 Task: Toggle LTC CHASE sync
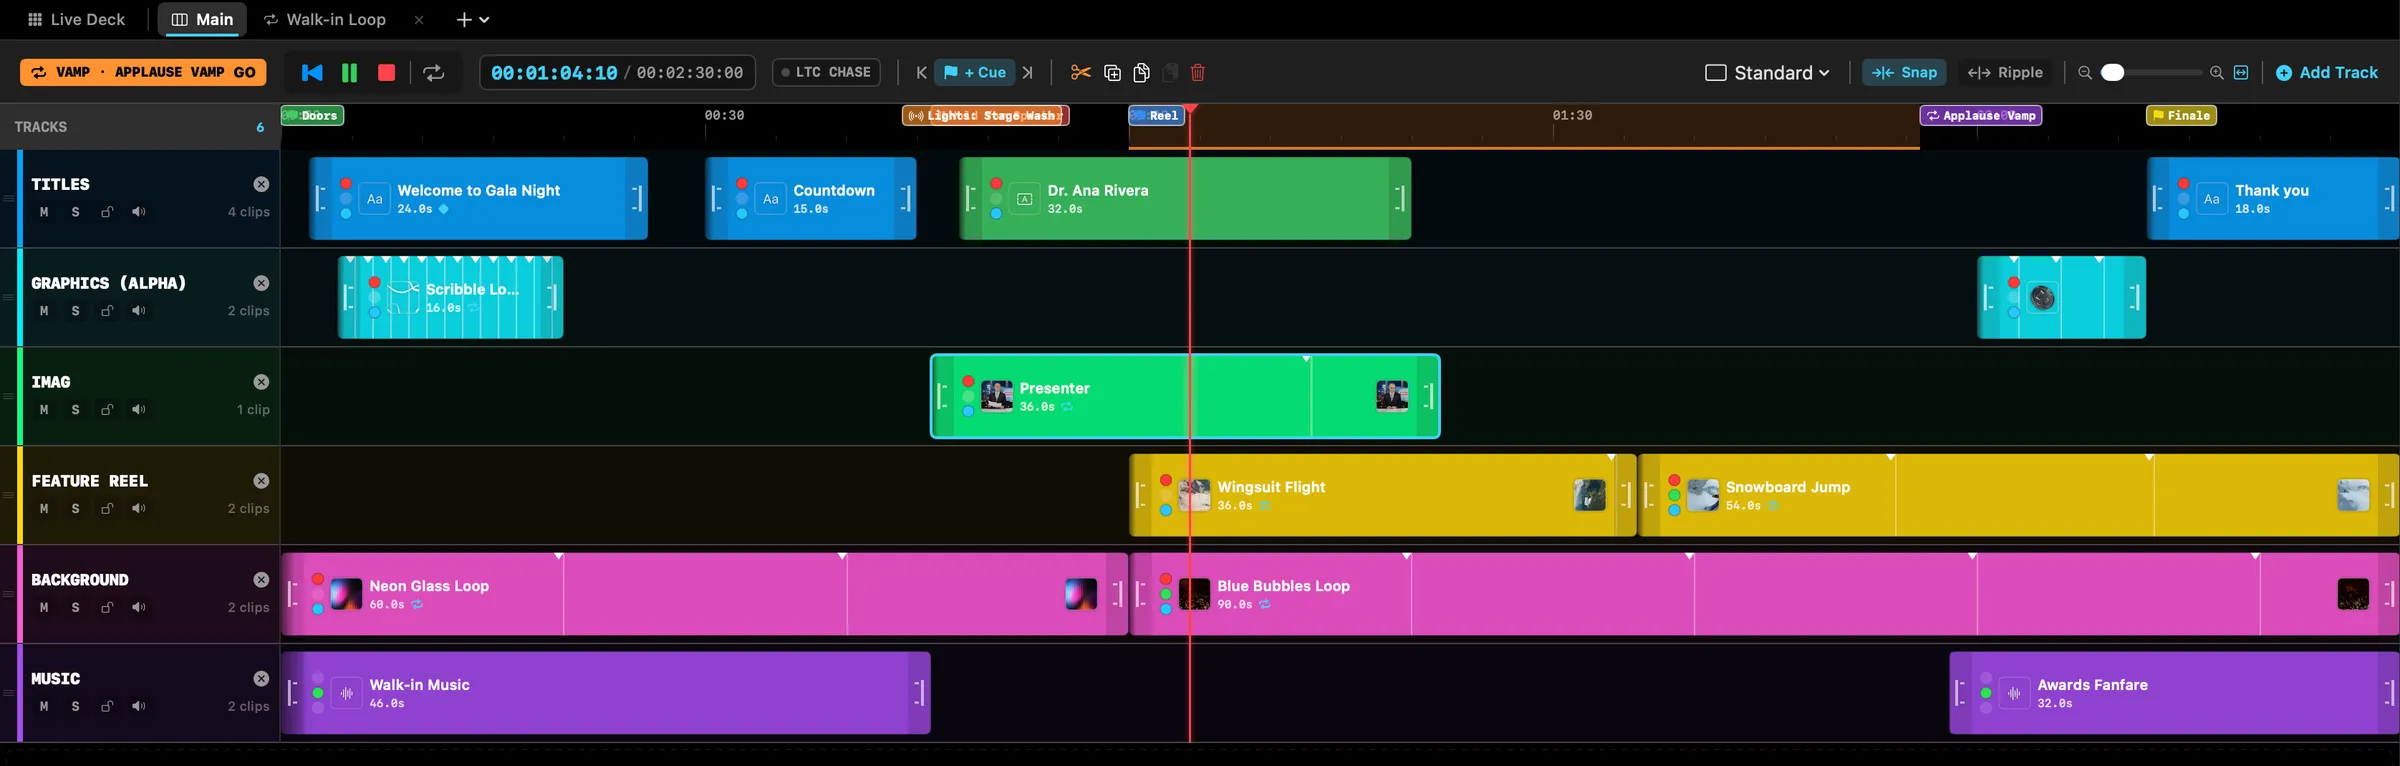coord(826,72)
